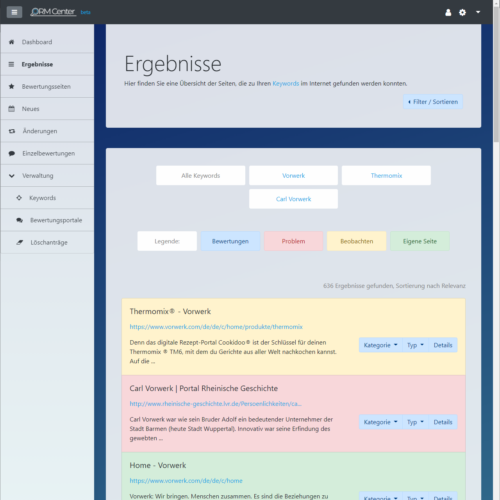Click the Thermomix® - Vorwerk result title

coord(170,311)
